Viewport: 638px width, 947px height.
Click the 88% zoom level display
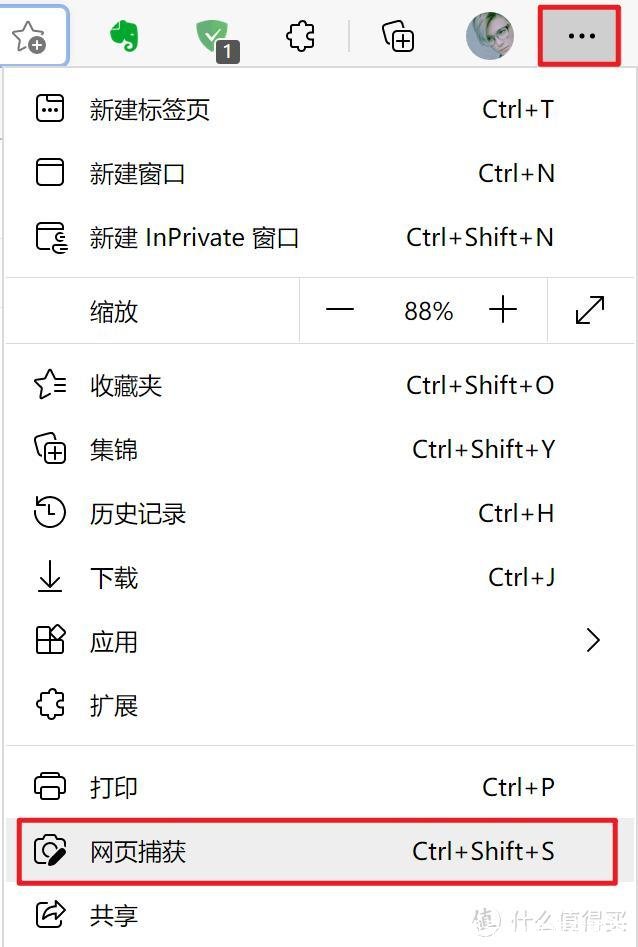[x=428, y=310]
